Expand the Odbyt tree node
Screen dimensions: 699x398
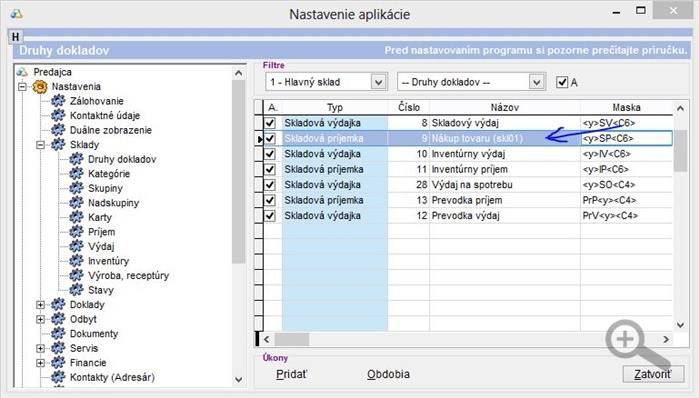[x=41, y=319]
